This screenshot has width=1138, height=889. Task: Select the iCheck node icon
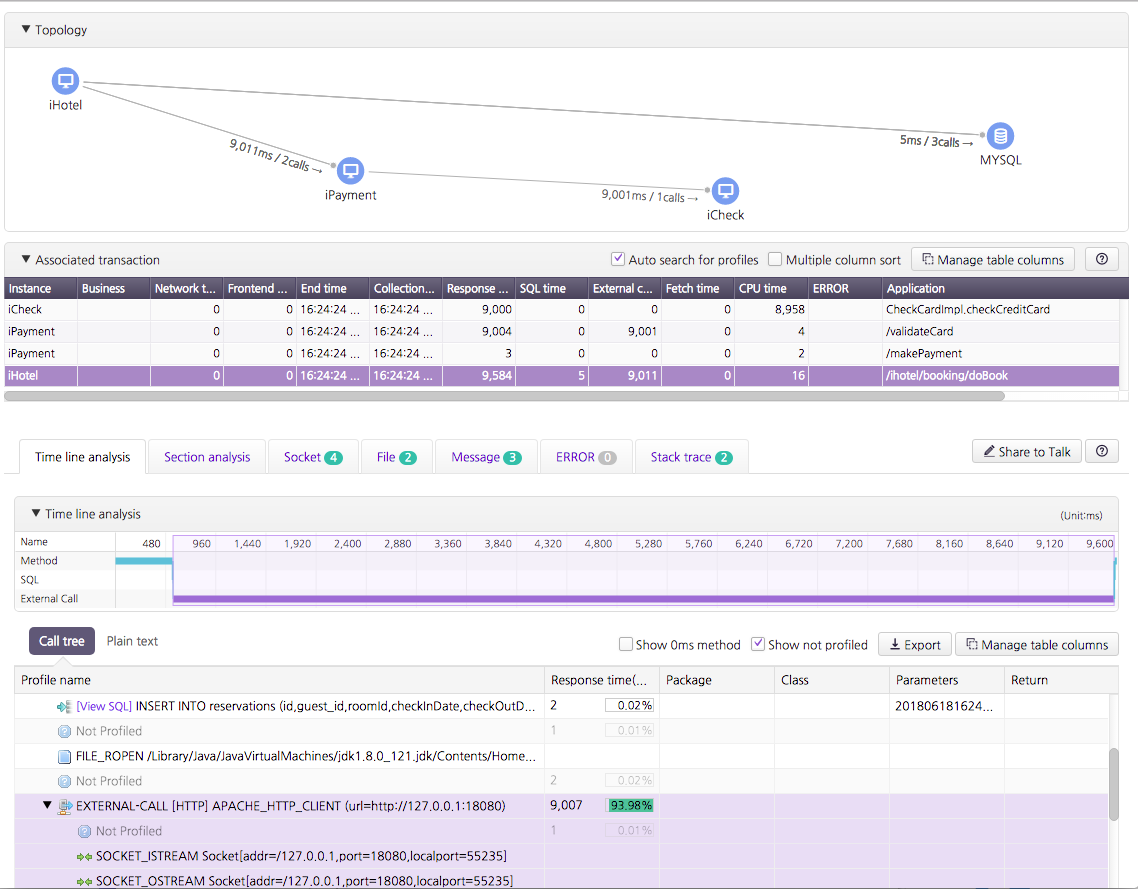[x=725, y=191]
